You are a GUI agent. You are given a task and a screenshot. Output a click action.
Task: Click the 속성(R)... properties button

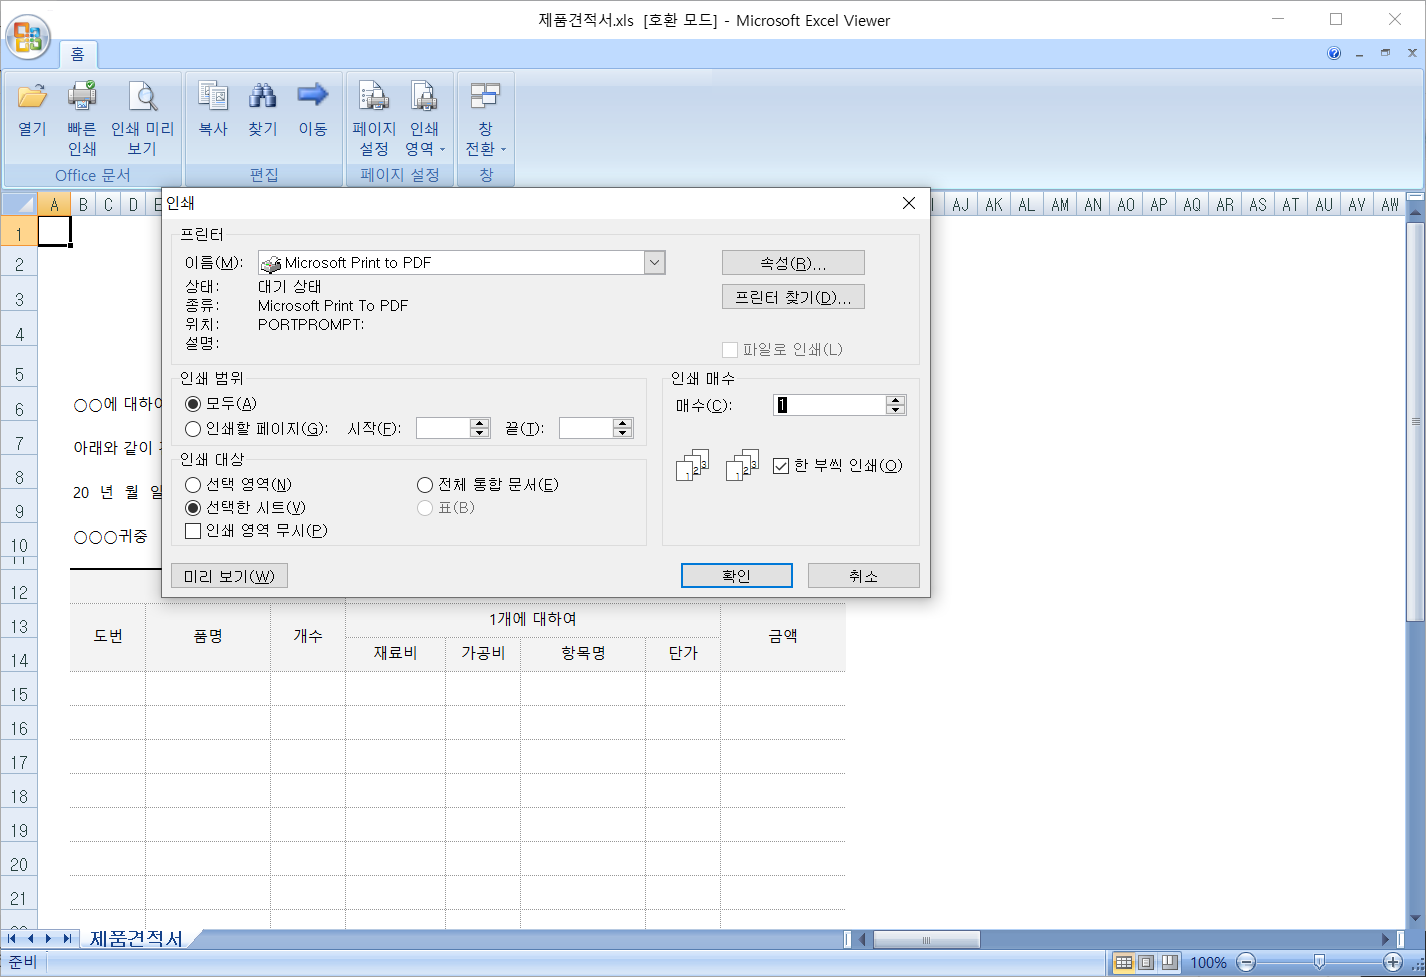(x=793, y=263)
